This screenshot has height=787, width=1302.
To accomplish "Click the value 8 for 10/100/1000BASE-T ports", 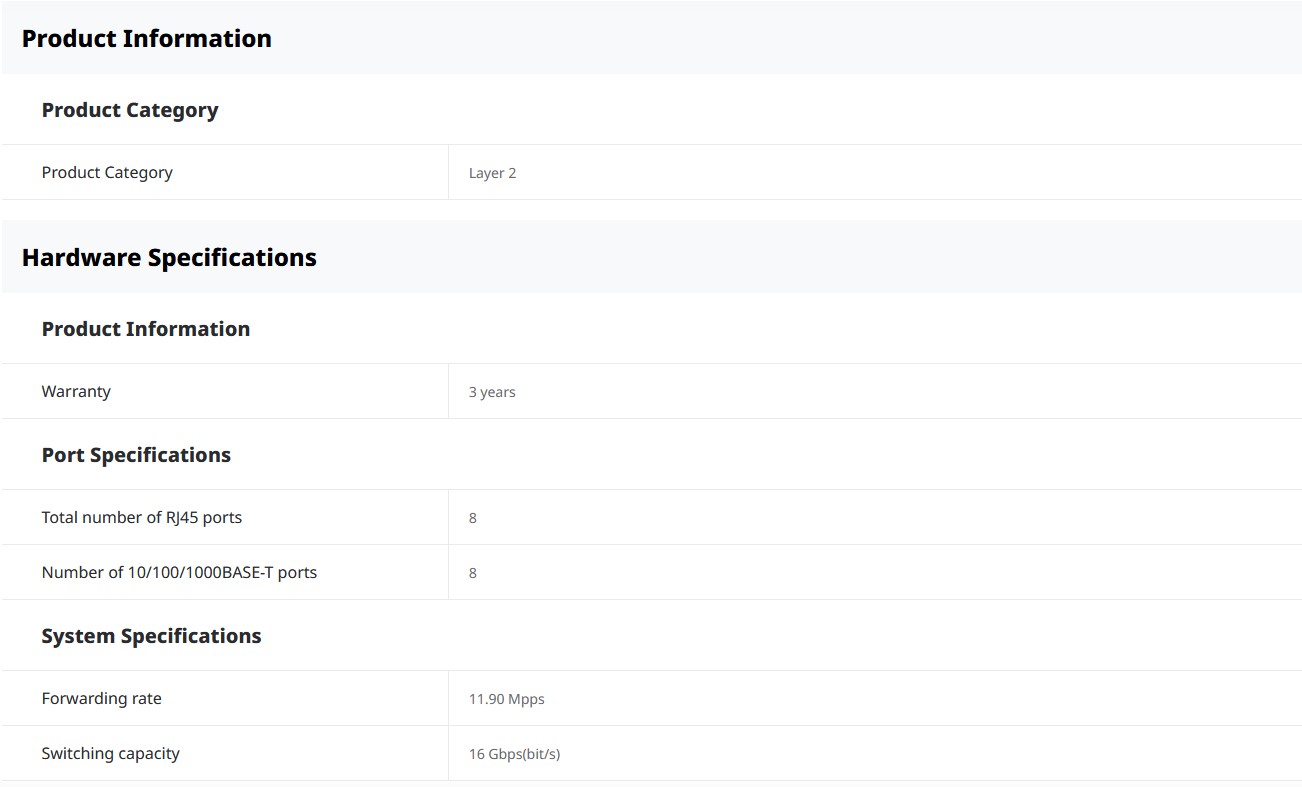I will 473,573.
